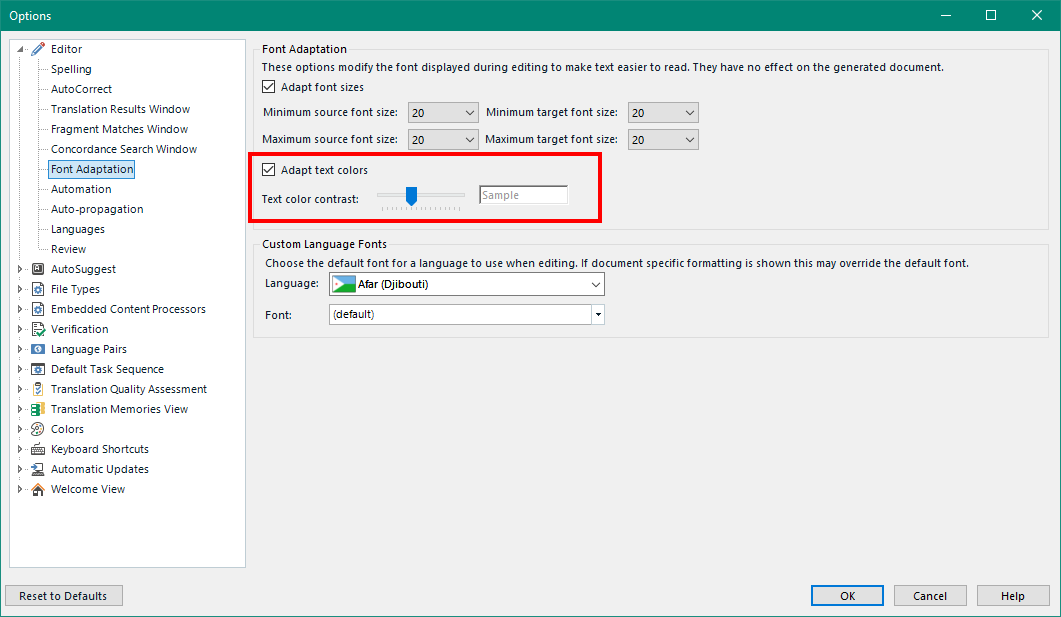Open Concordance Search Window settings

124,149
